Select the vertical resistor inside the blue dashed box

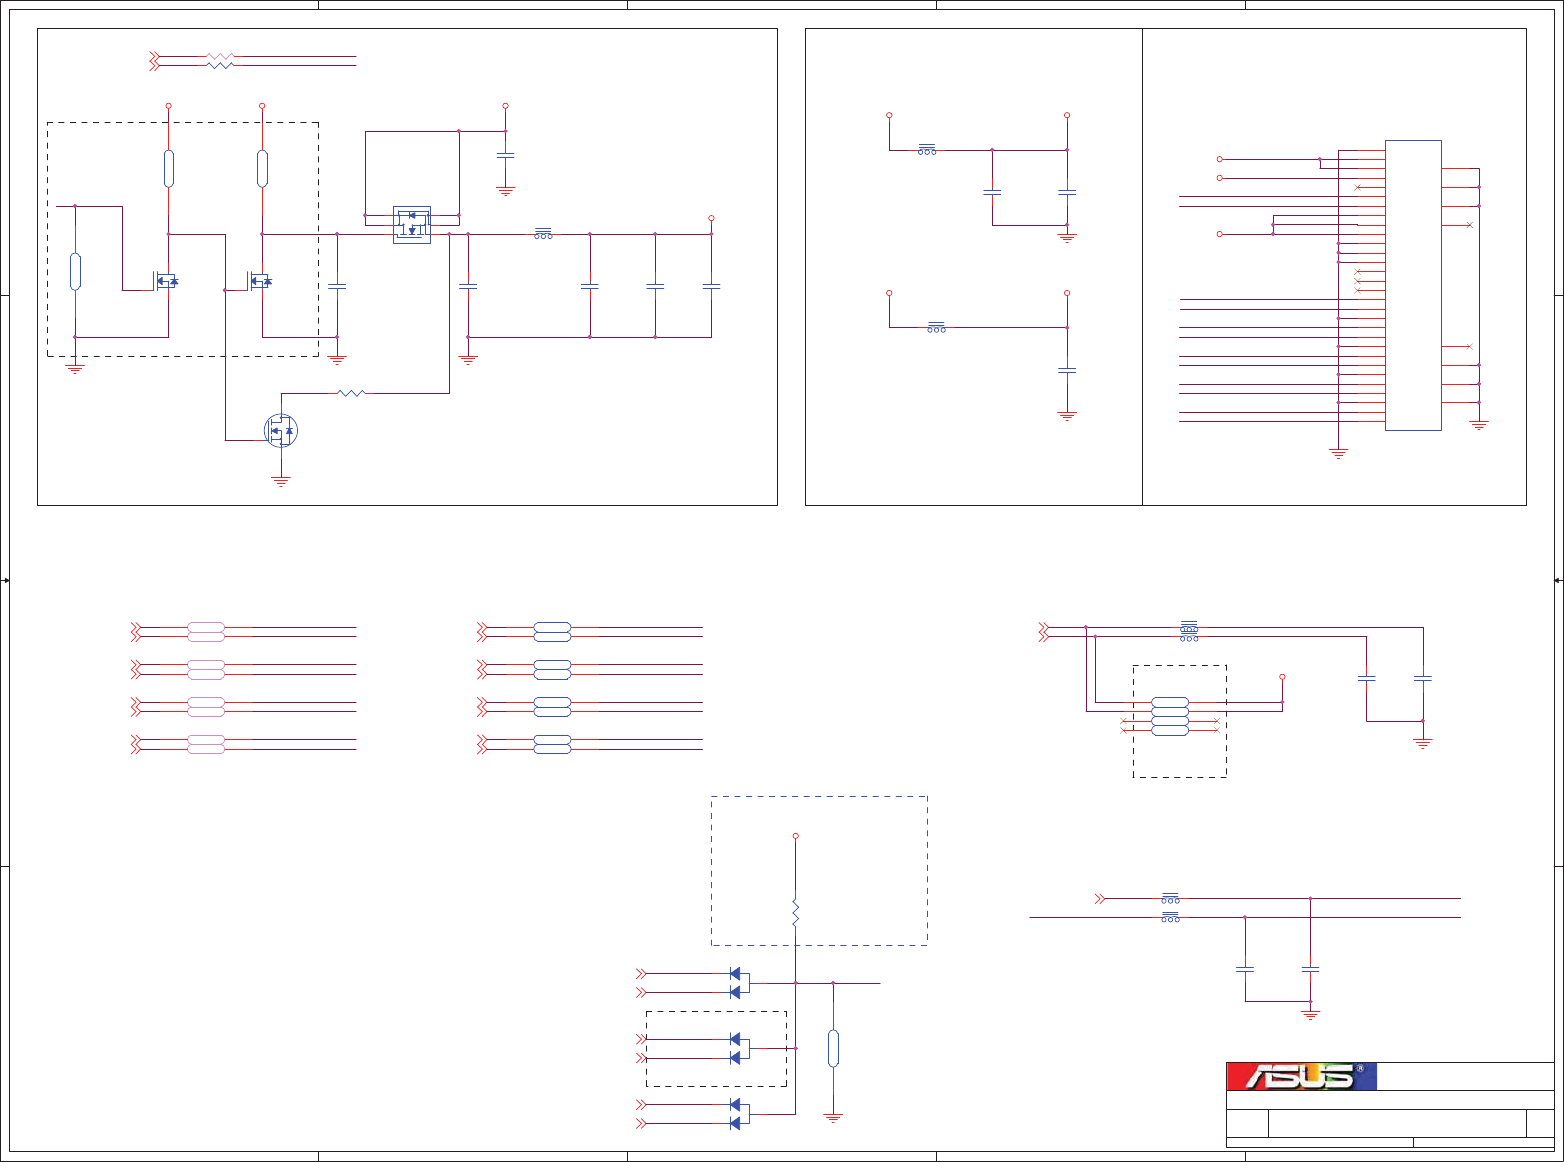click(x=795, y=913)
